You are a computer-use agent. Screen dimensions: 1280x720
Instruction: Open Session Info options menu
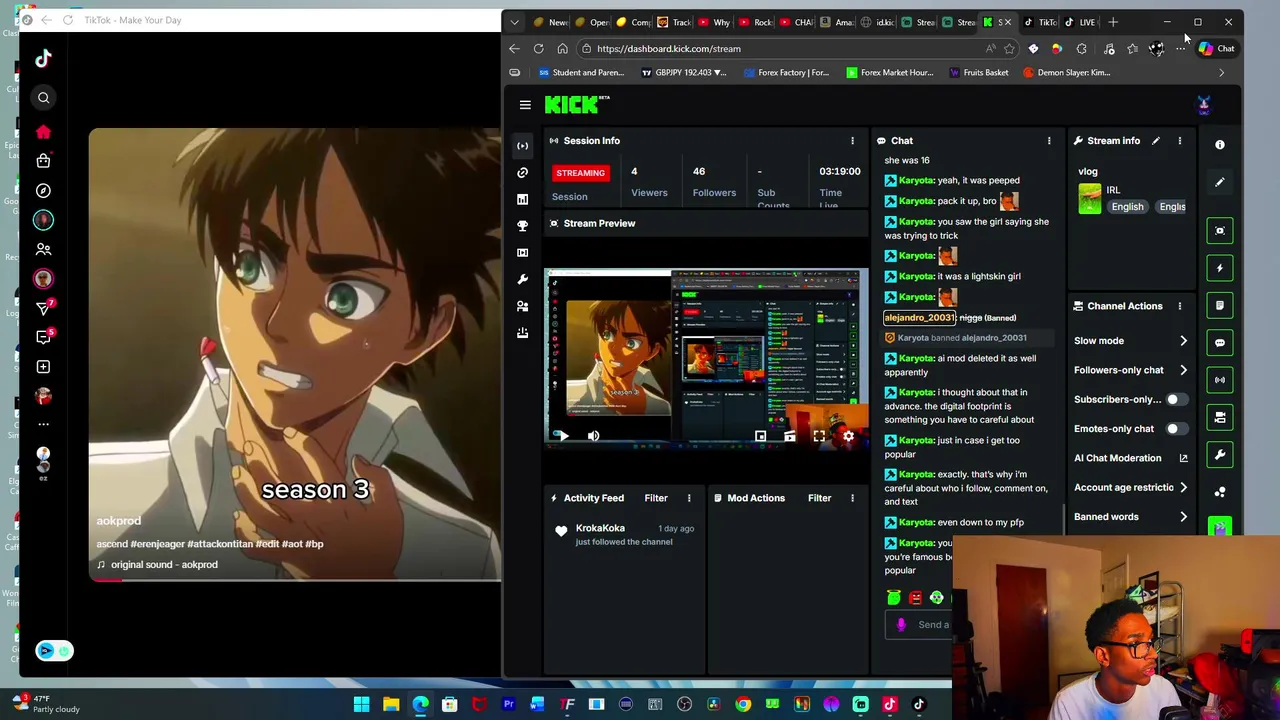pyautogui.click(x=852, y=141)
